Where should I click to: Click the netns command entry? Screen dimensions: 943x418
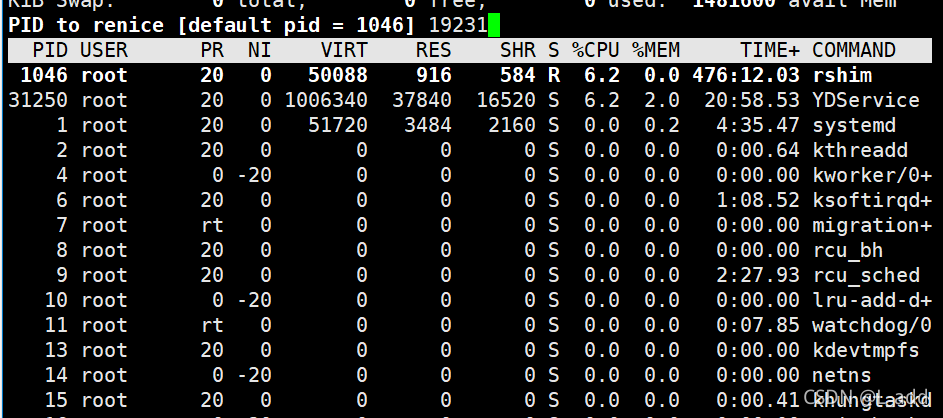tap(842, 375)
